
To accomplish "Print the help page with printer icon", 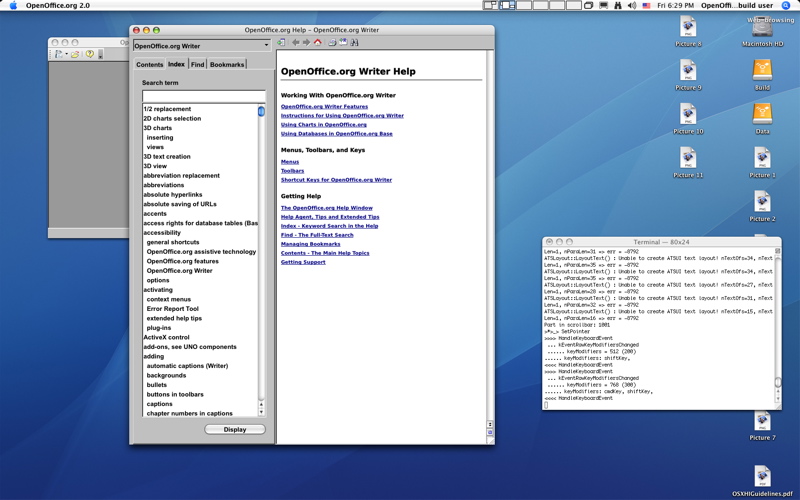I will pos(332,42).
